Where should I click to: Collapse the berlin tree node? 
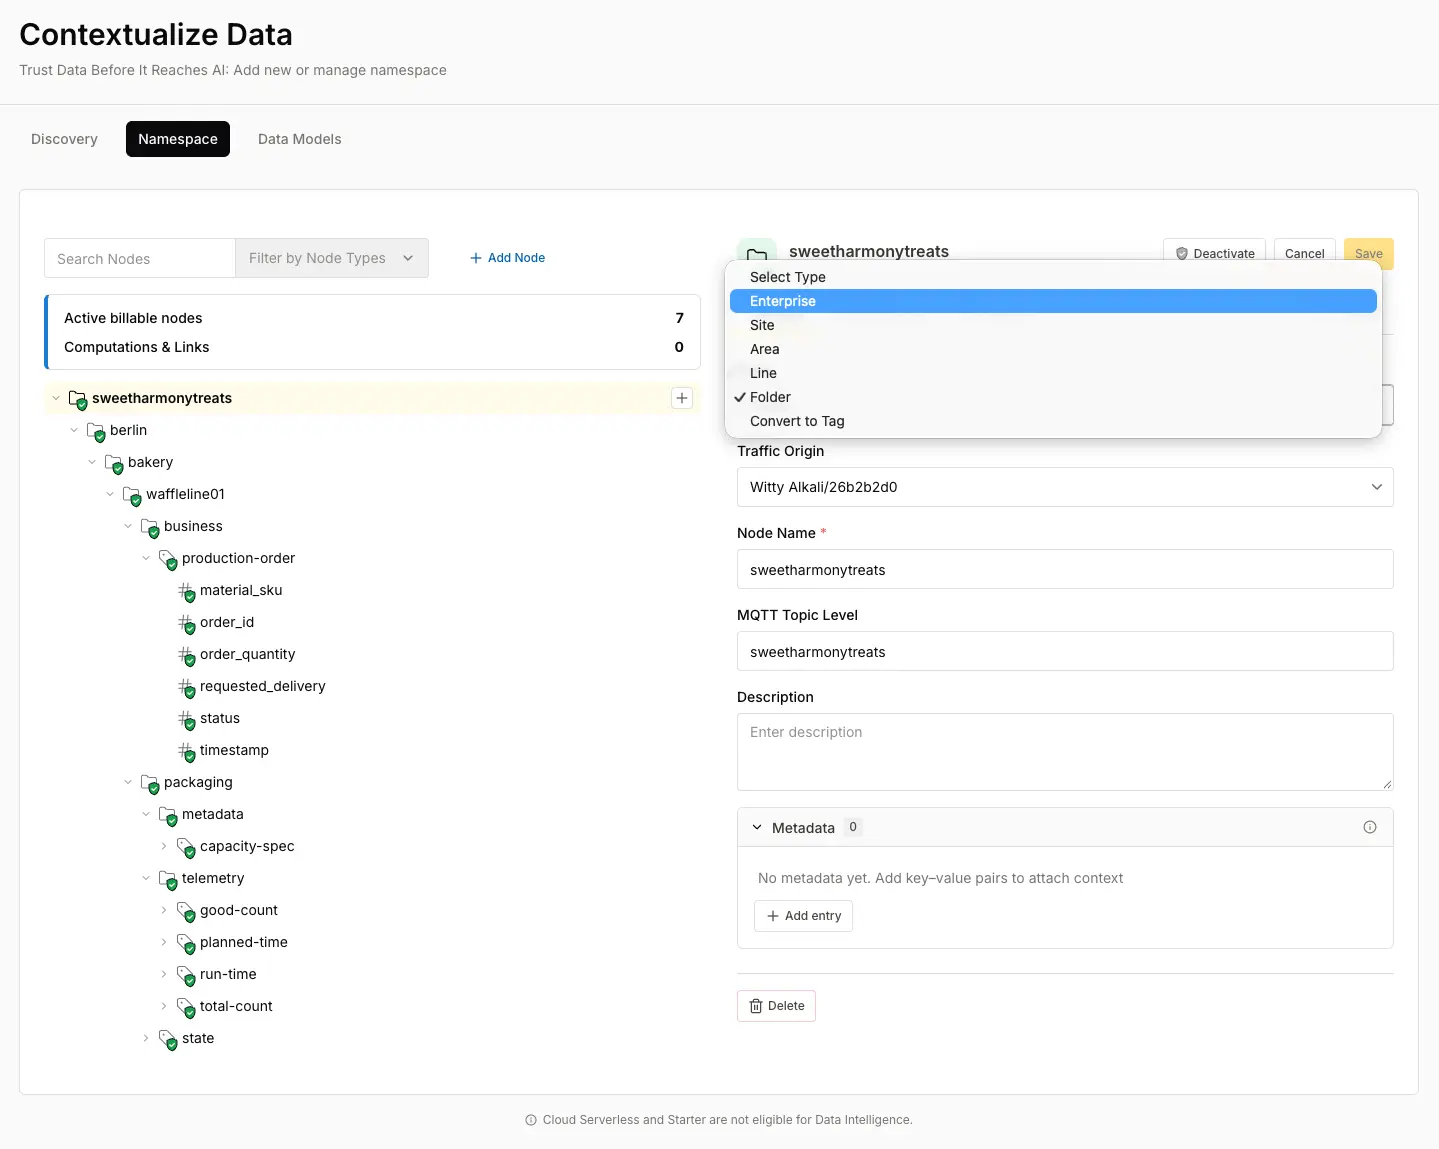click(73, 430)
